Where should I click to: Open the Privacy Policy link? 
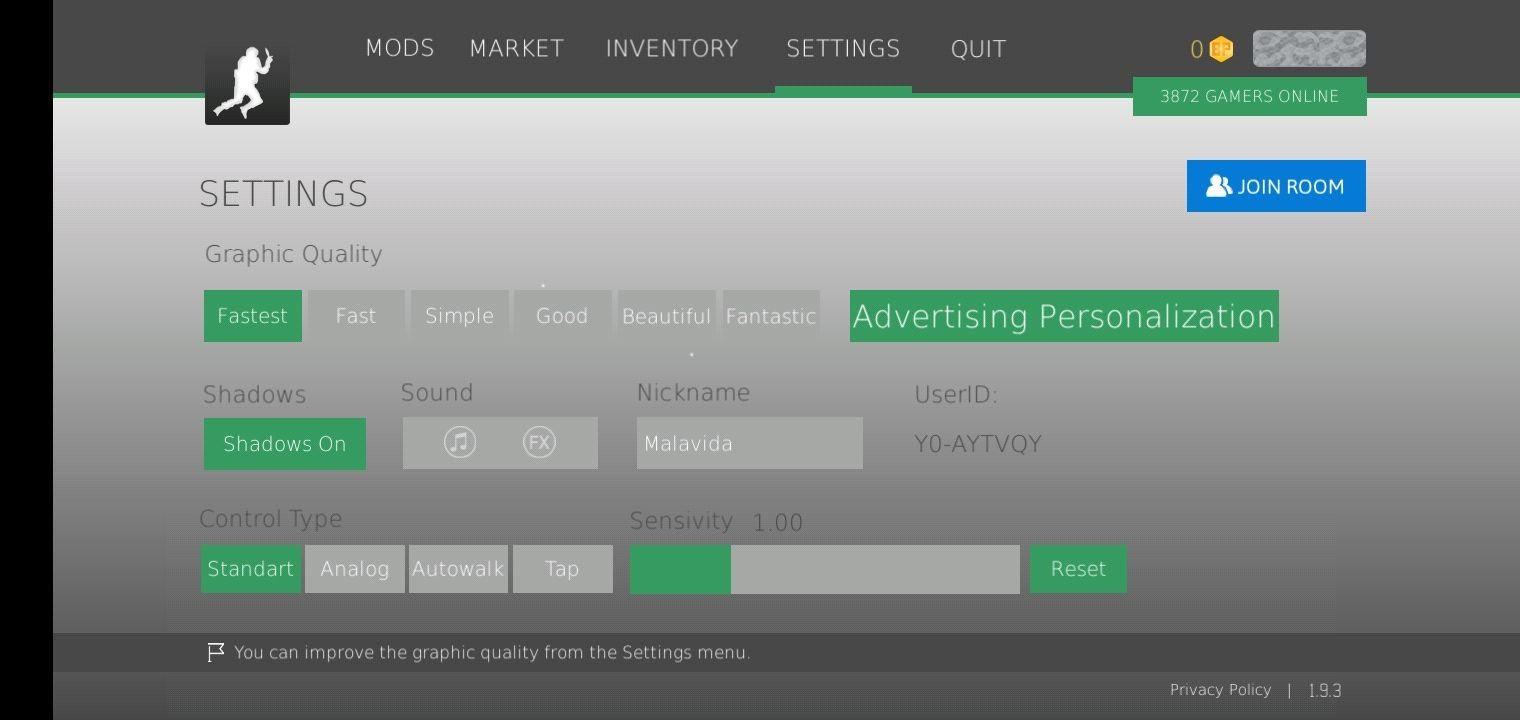1220,690
